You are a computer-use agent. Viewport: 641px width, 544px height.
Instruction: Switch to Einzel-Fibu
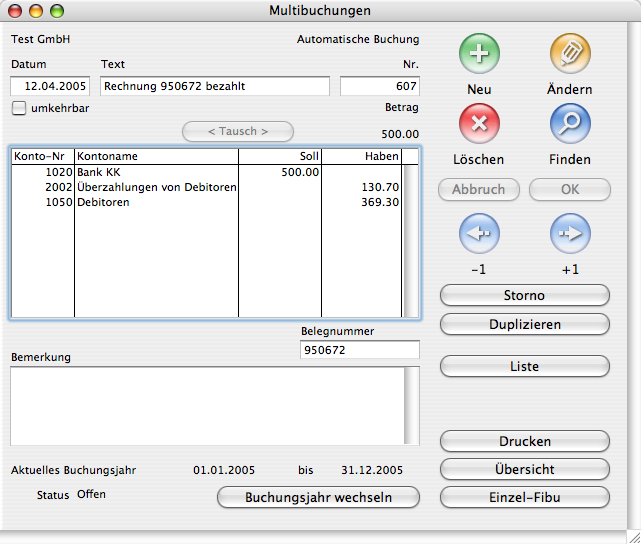[x=524, y=497]
